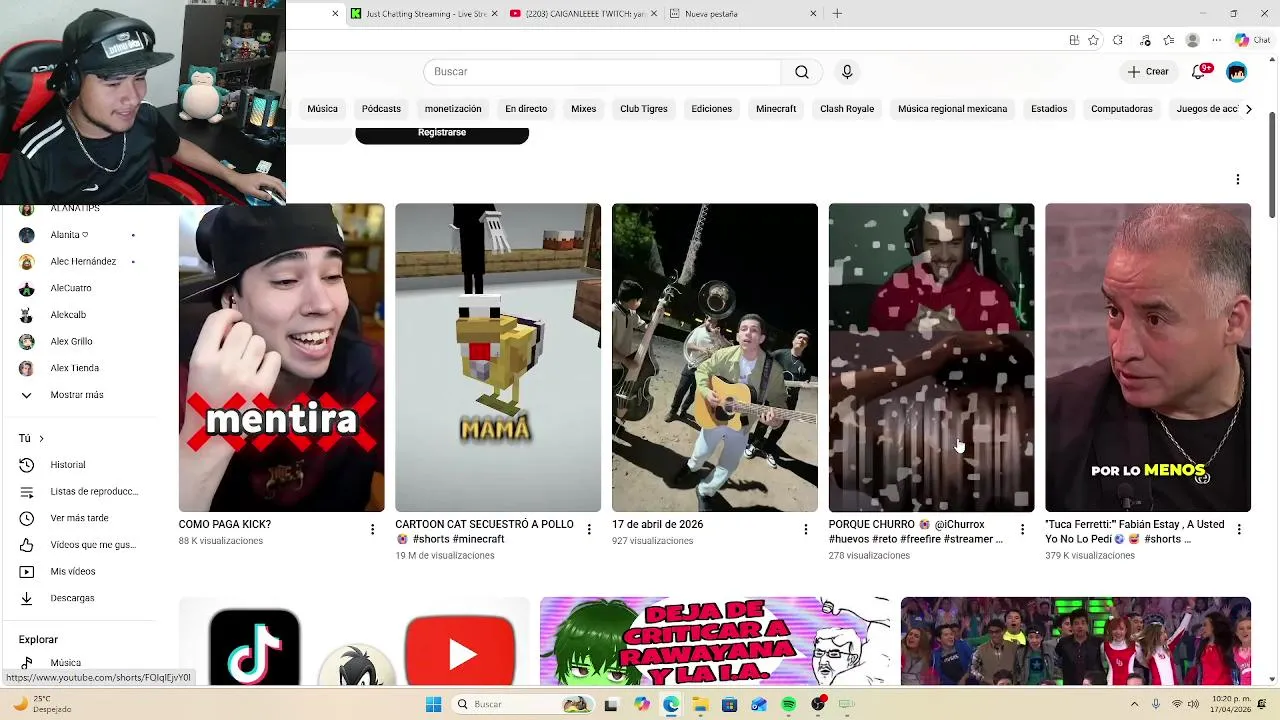
Task: Select the Música filter chip
Action: [322, 109]
